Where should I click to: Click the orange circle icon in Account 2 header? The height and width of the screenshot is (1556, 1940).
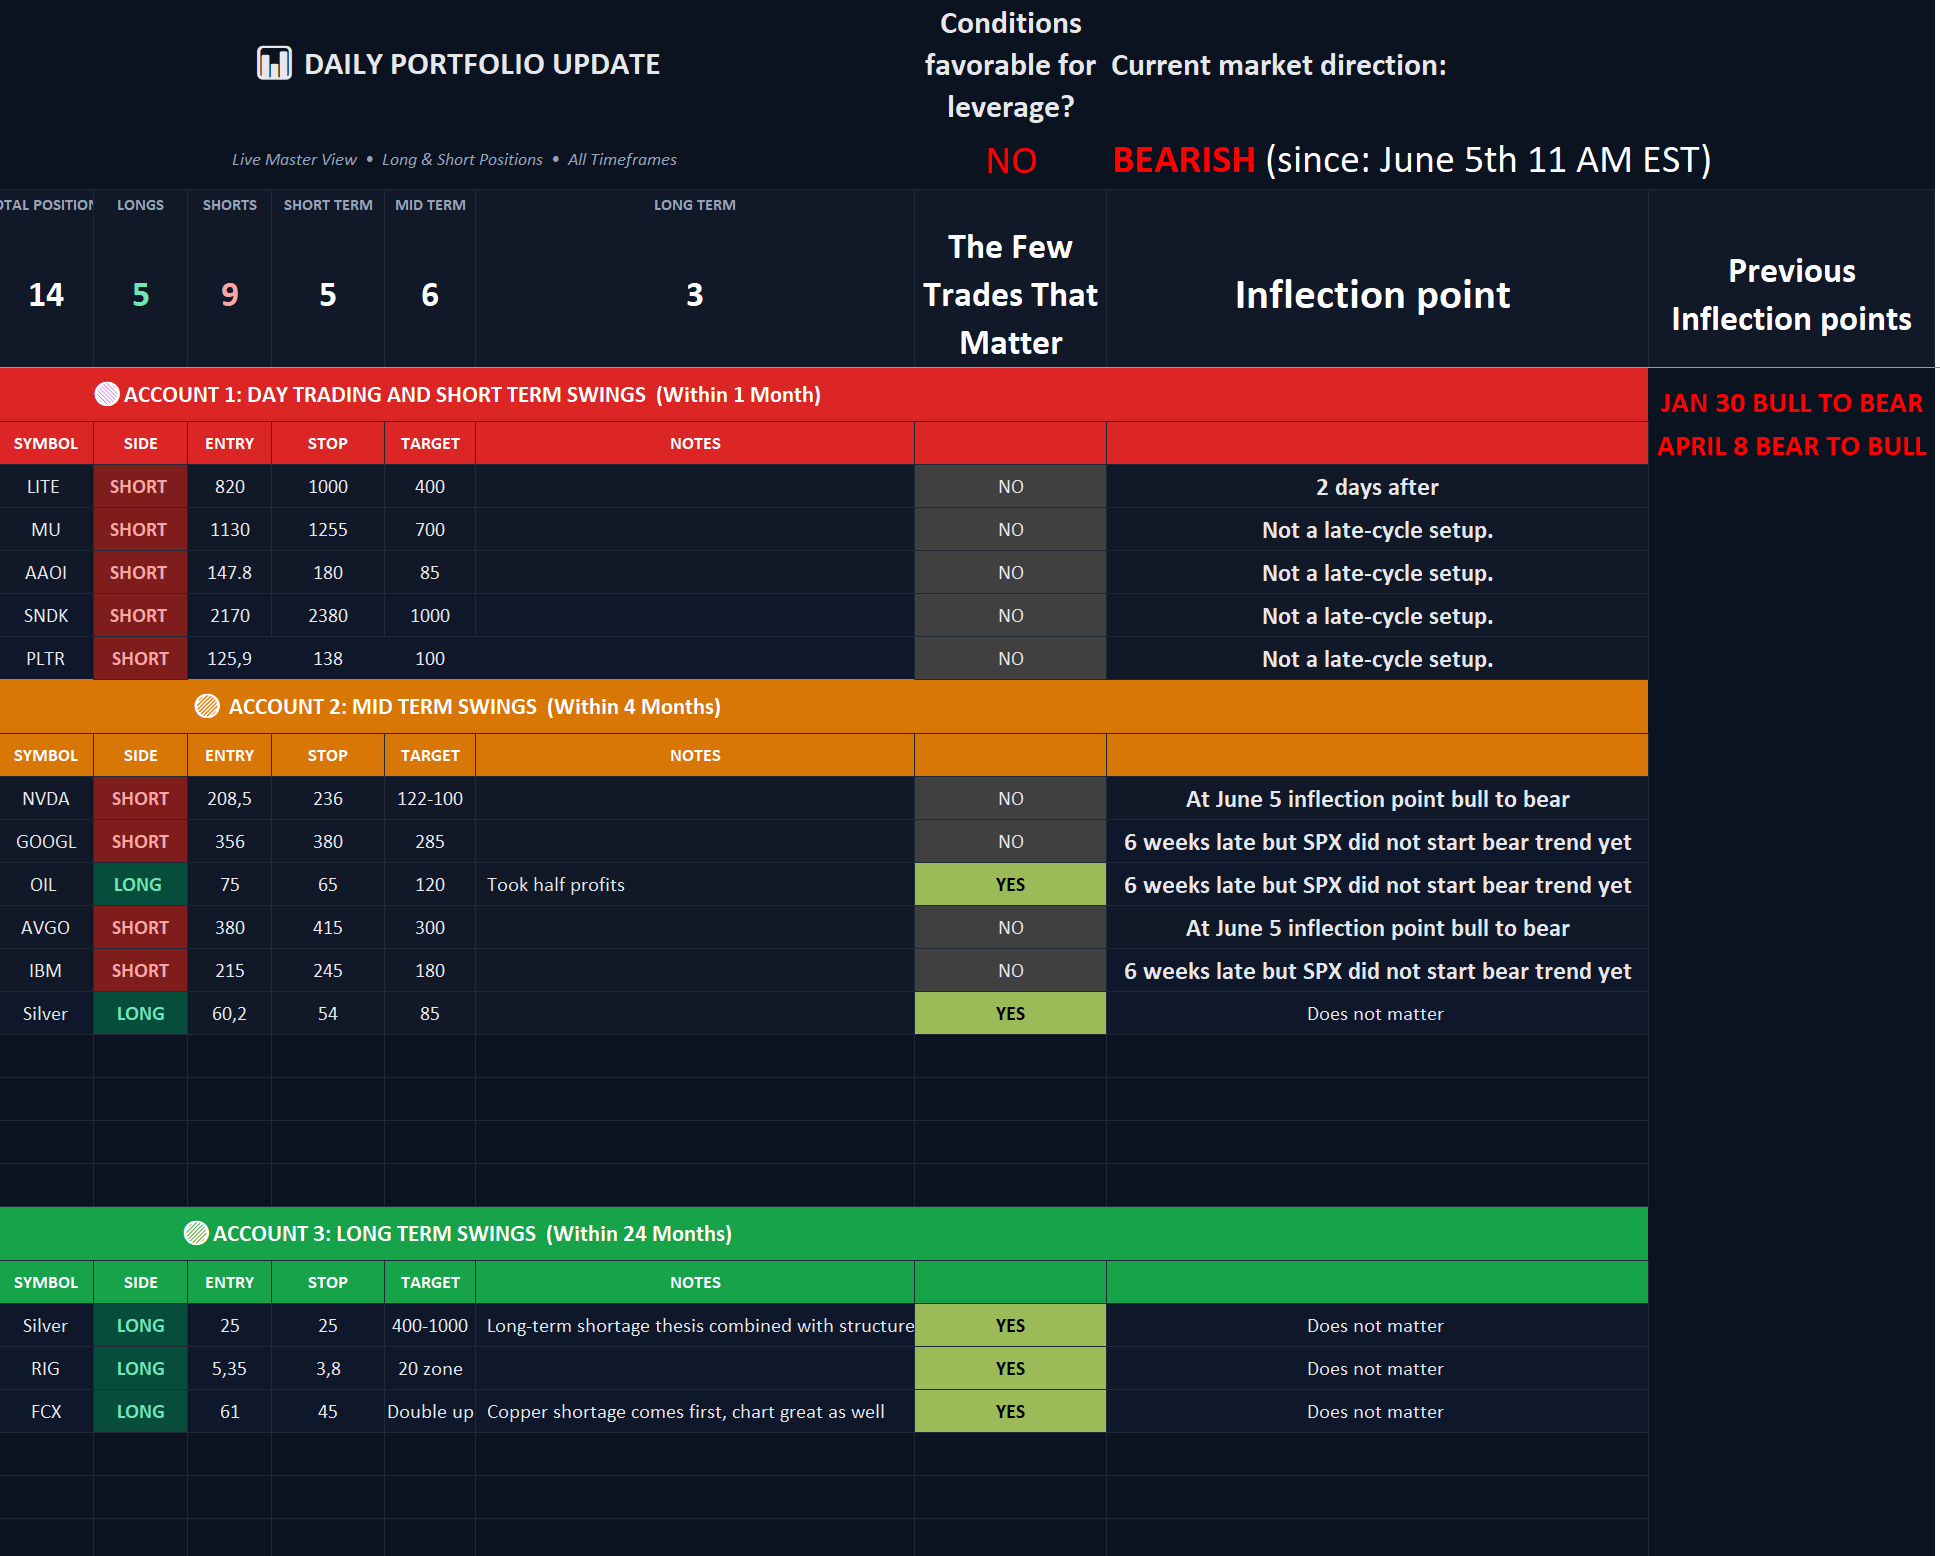[207, 706]
